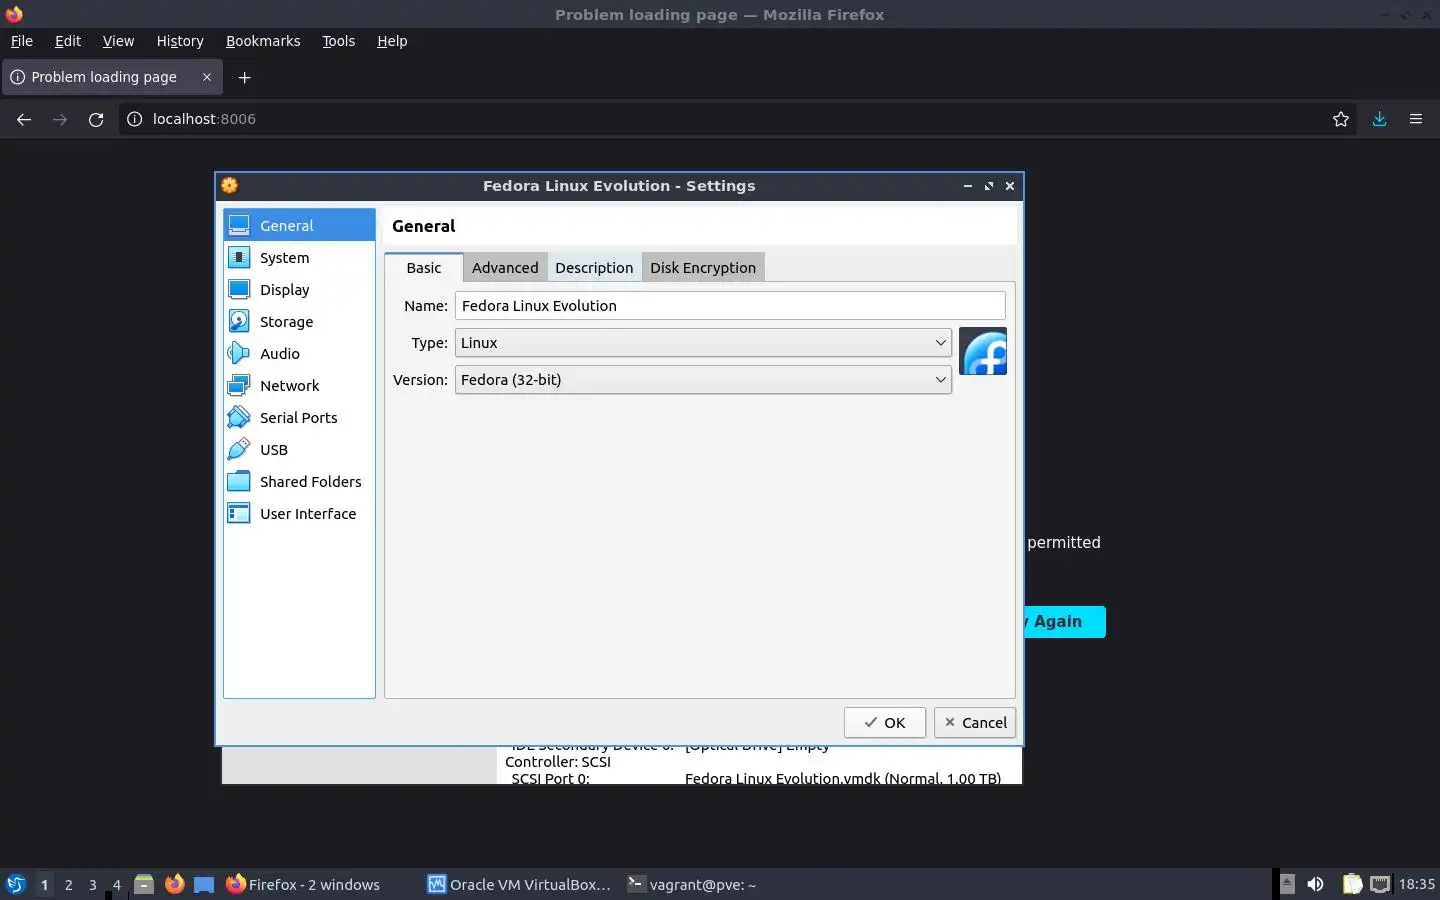The width and height of the screenshot is (1440, 900).
Task: Click the Try Again button in Firefox
Action: [x=1064, y=621]
